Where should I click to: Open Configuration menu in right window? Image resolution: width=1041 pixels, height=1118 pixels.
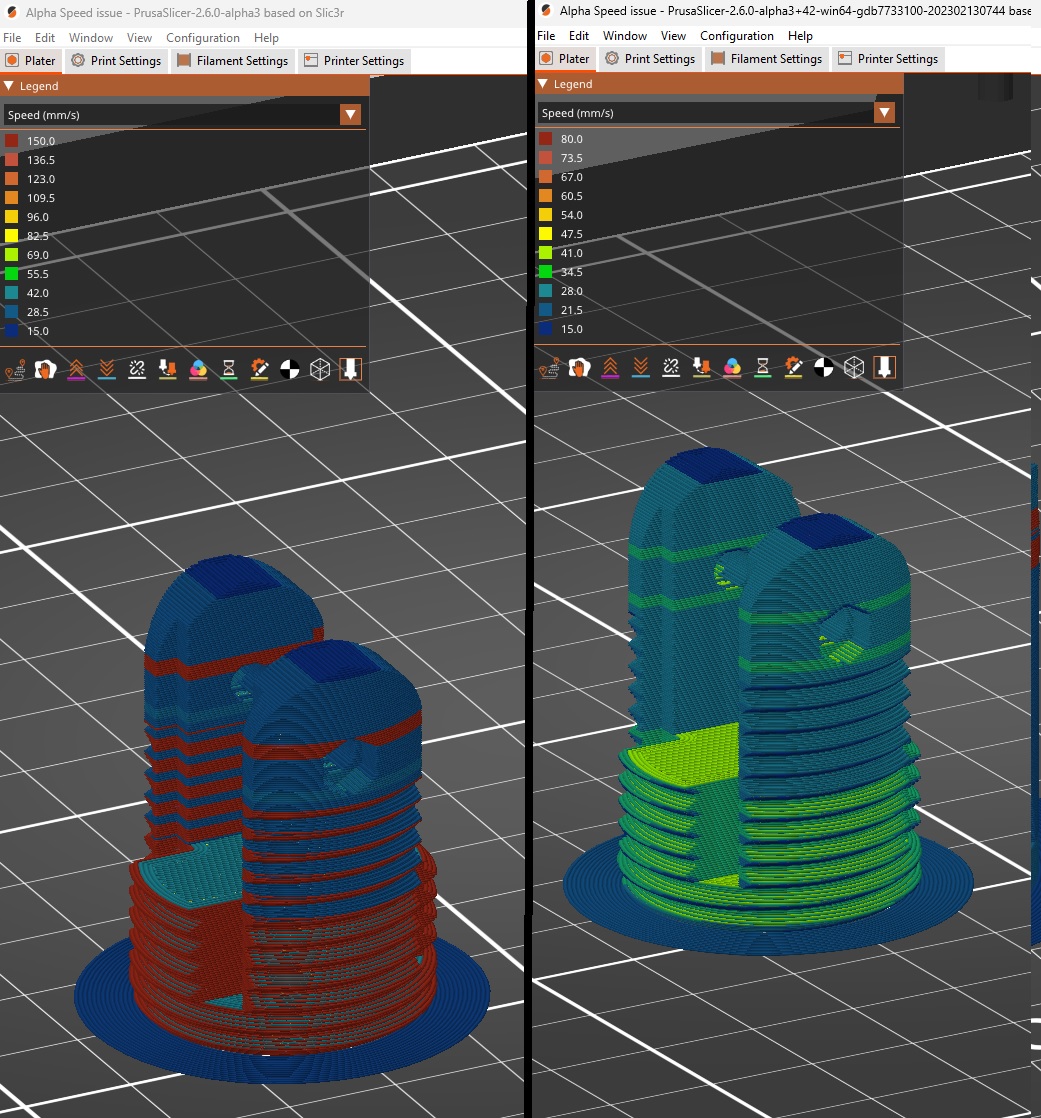point(737,36)
